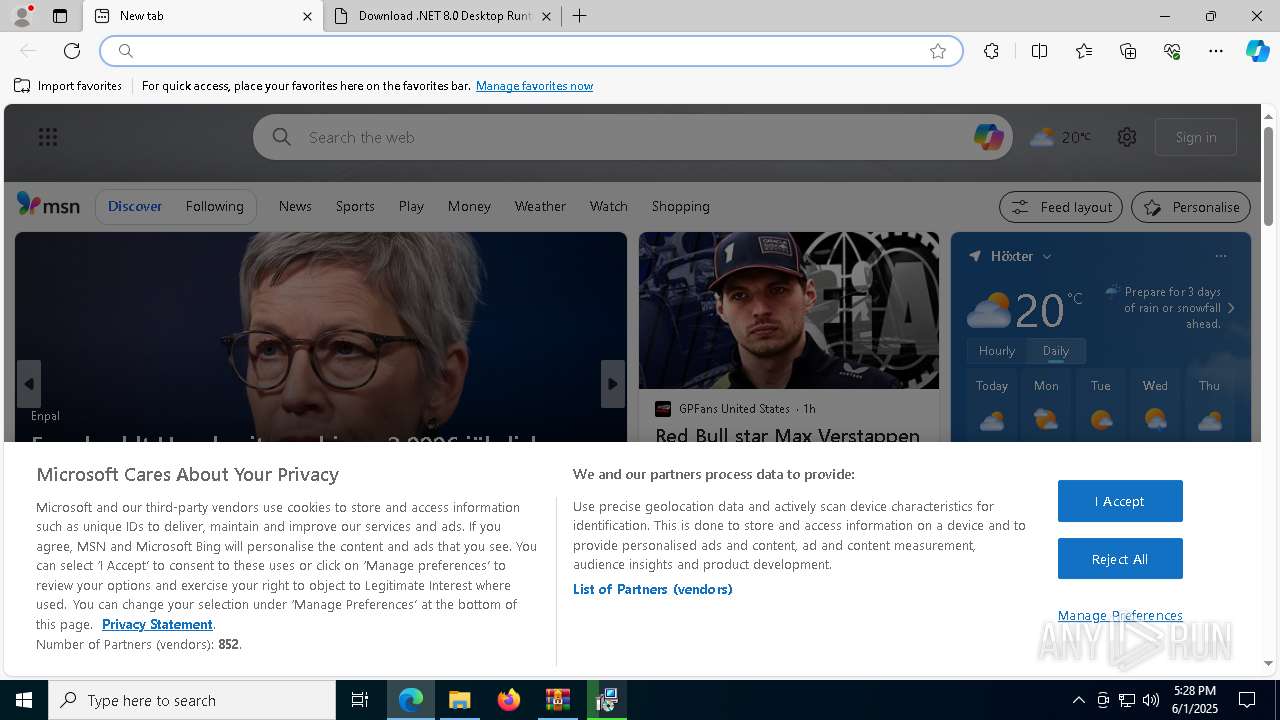Screen dimensions: 1280x720
Task: Toggle split screen view
Action: pyautogui.click(x=1039, y=51)
